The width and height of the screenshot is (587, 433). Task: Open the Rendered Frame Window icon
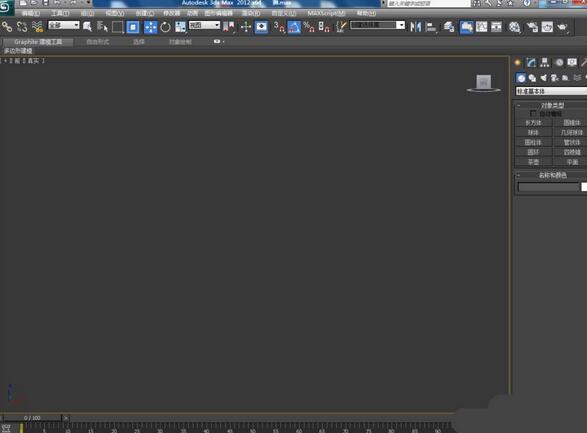pos(547,27)
